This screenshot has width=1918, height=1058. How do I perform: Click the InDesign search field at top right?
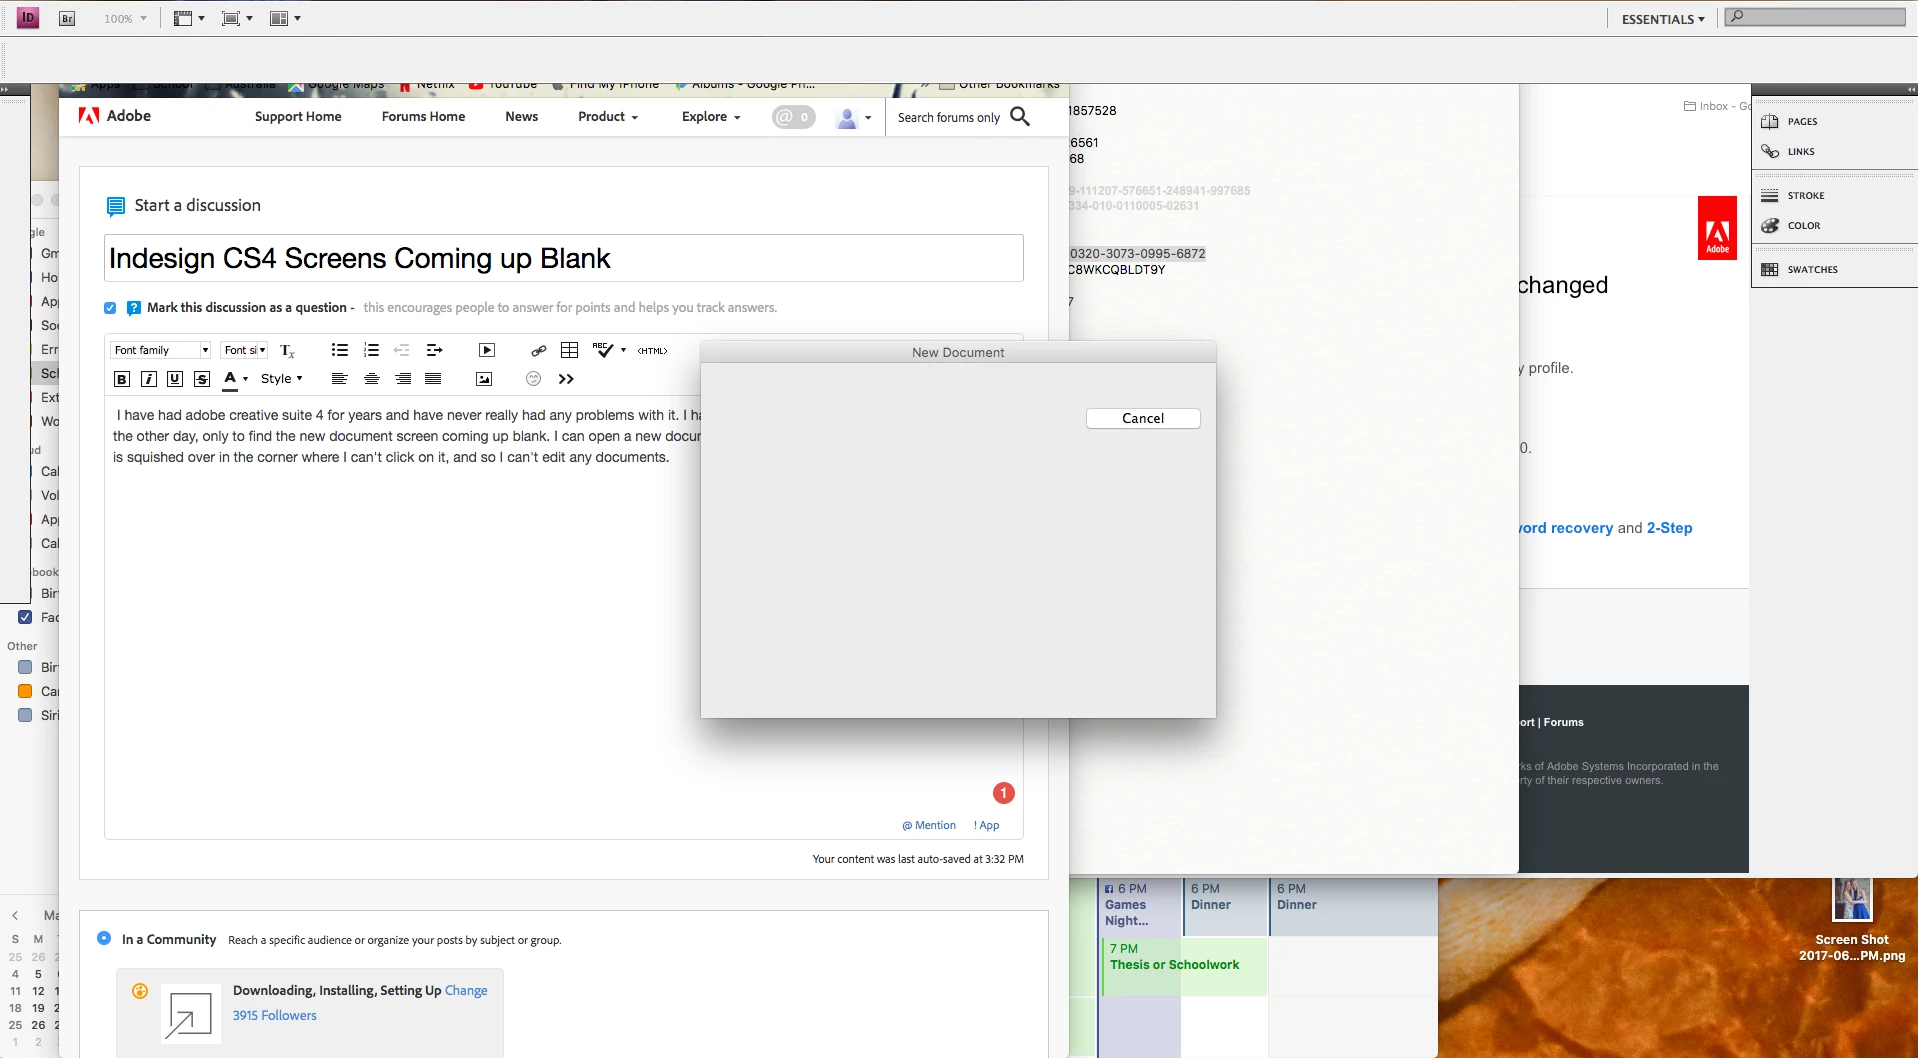click(1815, 17)
